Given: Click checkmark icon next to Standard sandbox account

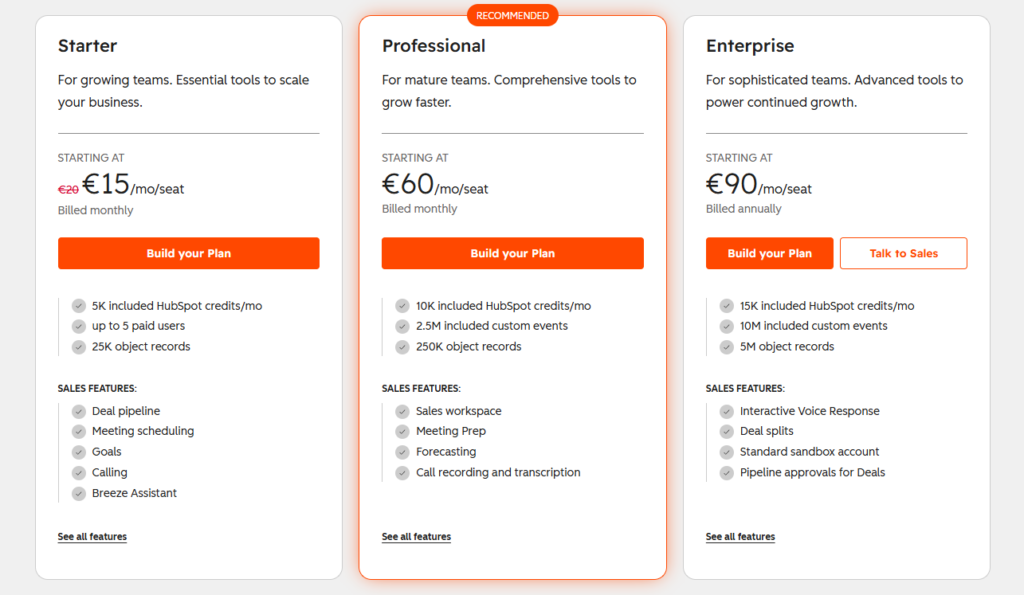Looking at the screenshot, I should pos(727,452).
